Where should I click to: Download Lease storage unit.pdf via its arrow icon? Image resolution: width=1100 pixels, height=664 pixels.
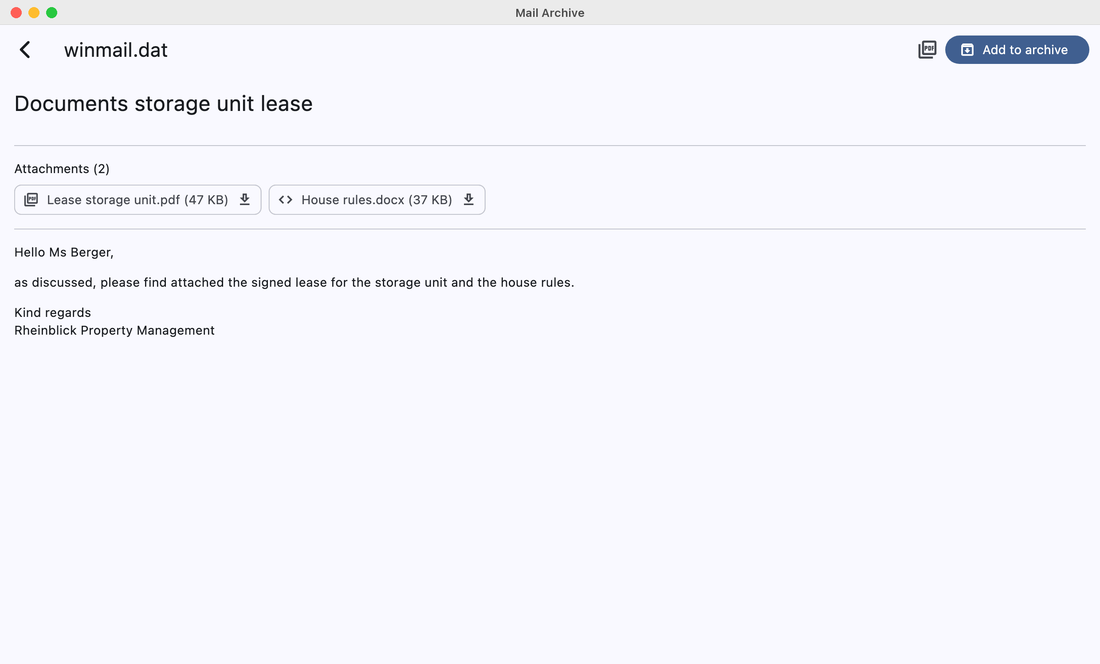point(245,200)
